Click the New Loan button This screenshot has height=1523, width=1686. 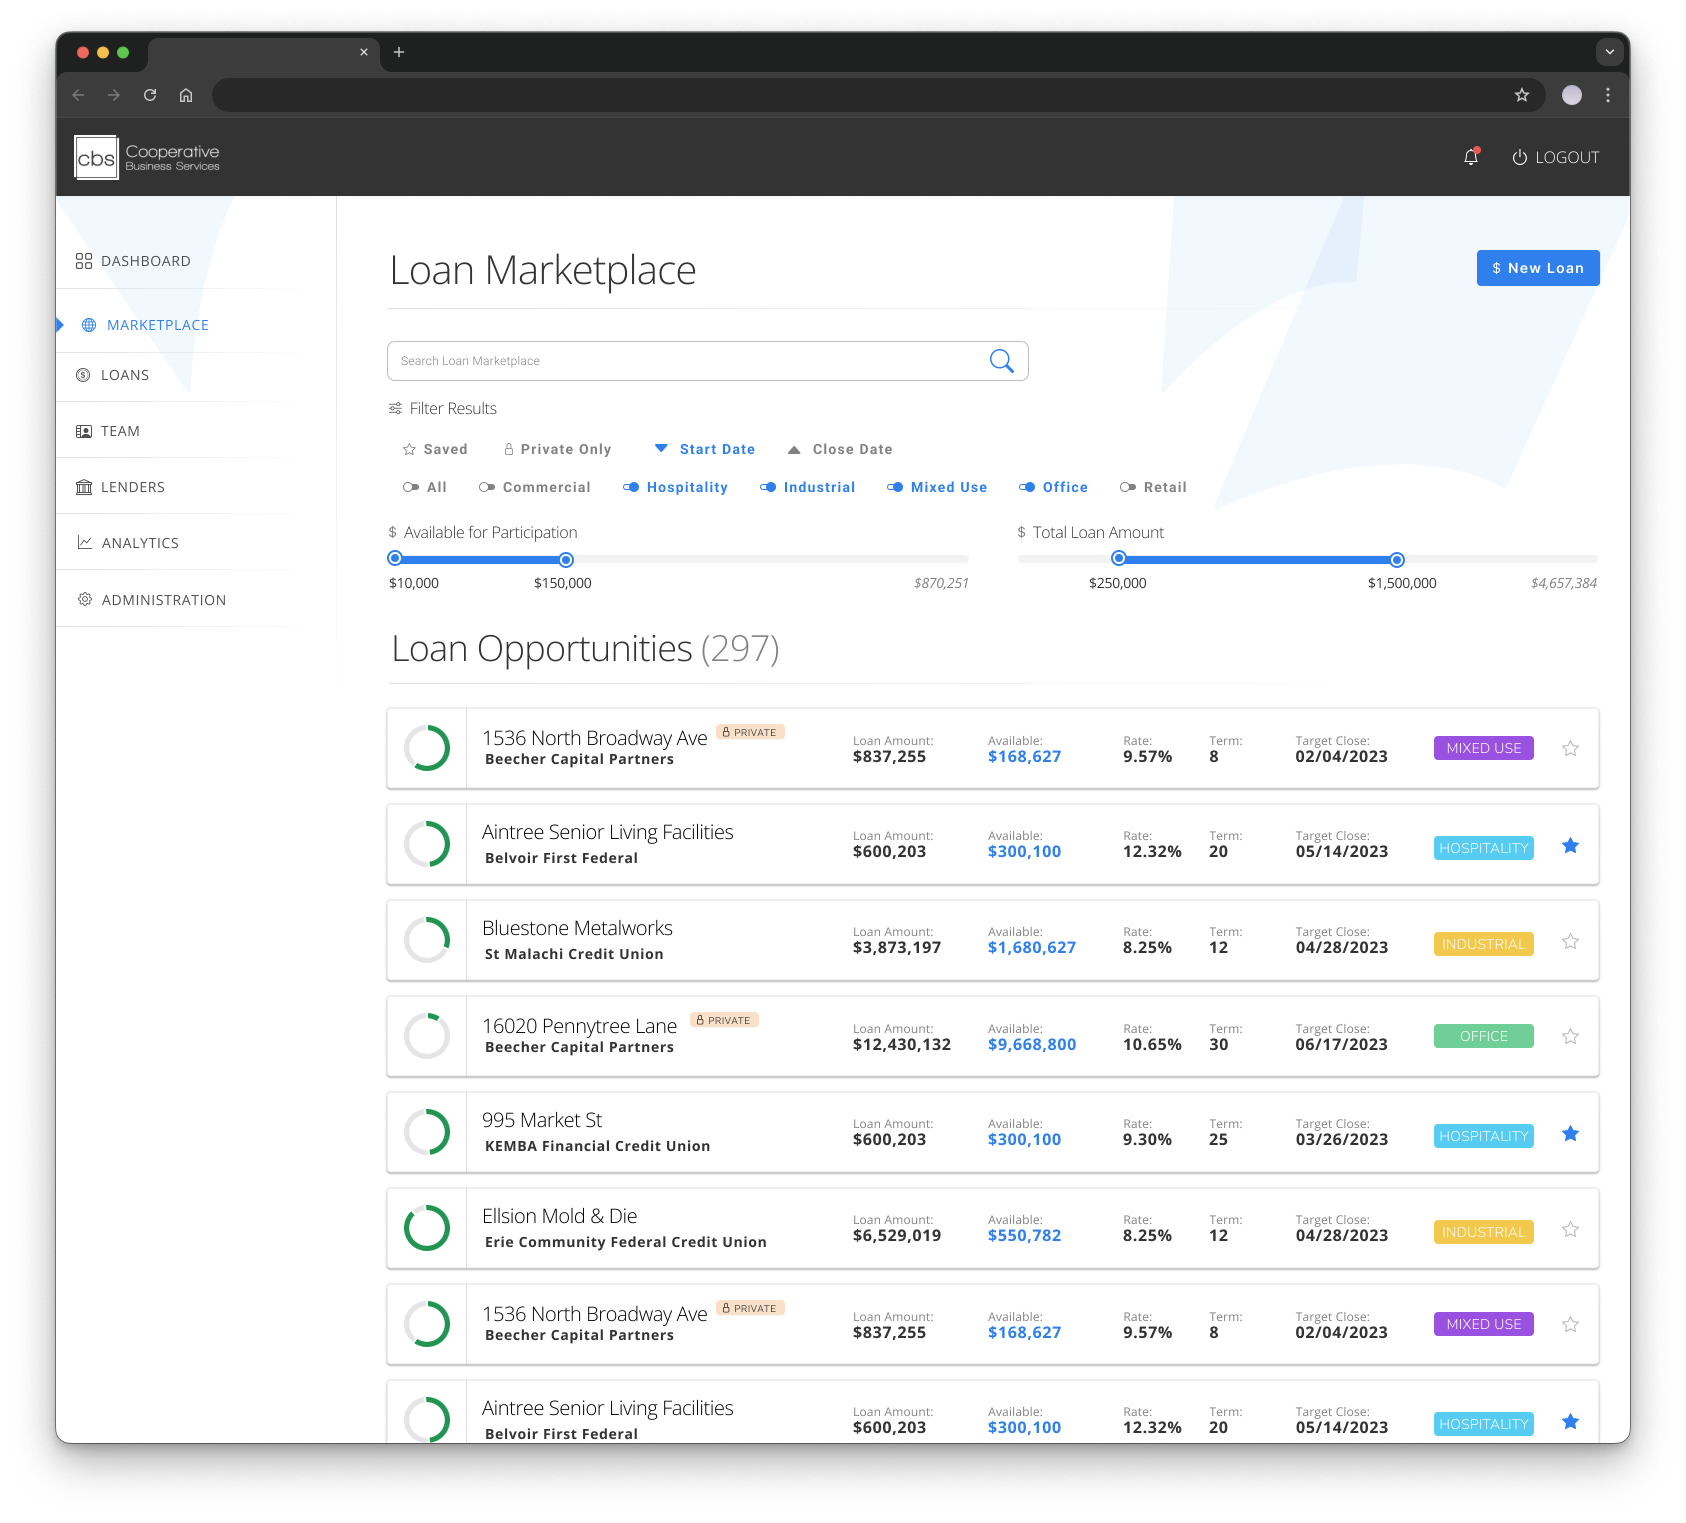click(x=1537, y=268)
